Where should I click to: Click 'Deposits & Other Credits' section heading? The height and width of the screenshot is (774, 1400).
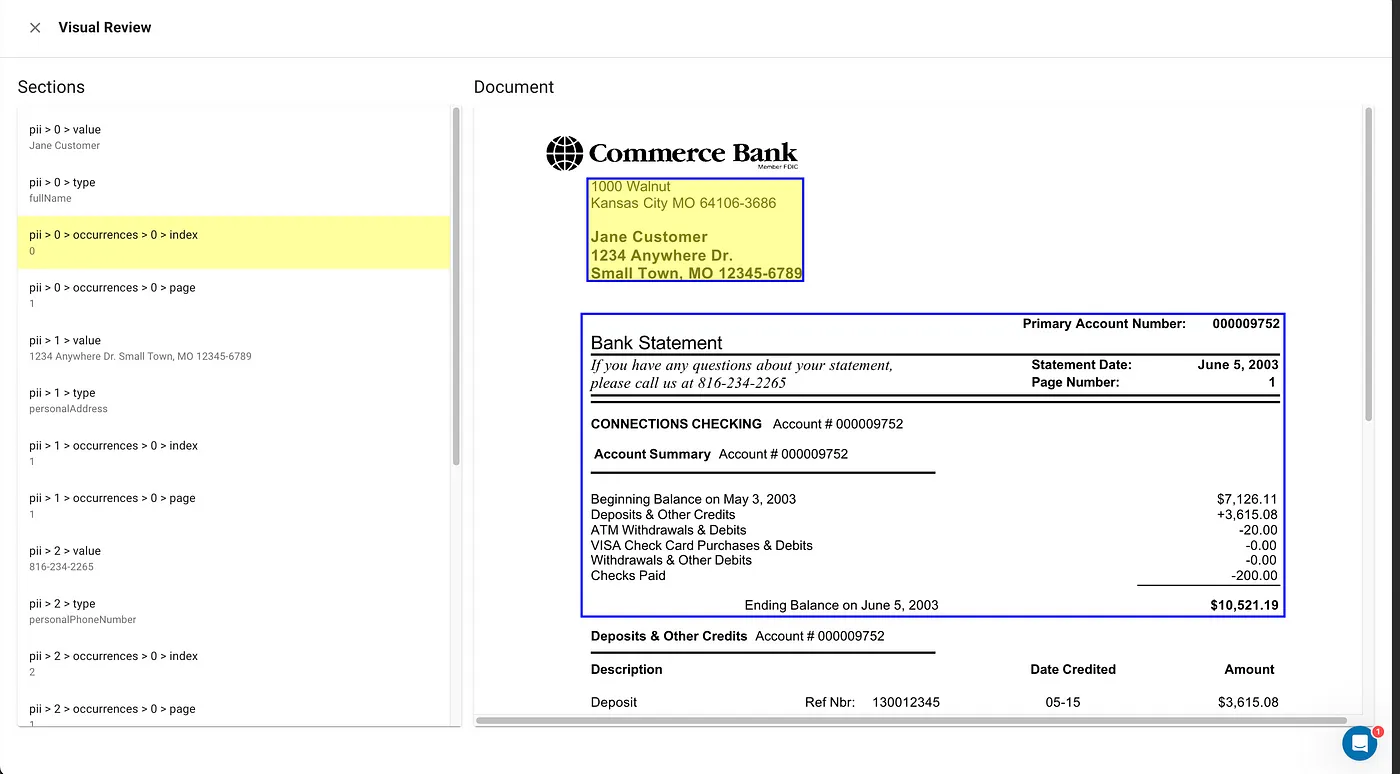669,636
